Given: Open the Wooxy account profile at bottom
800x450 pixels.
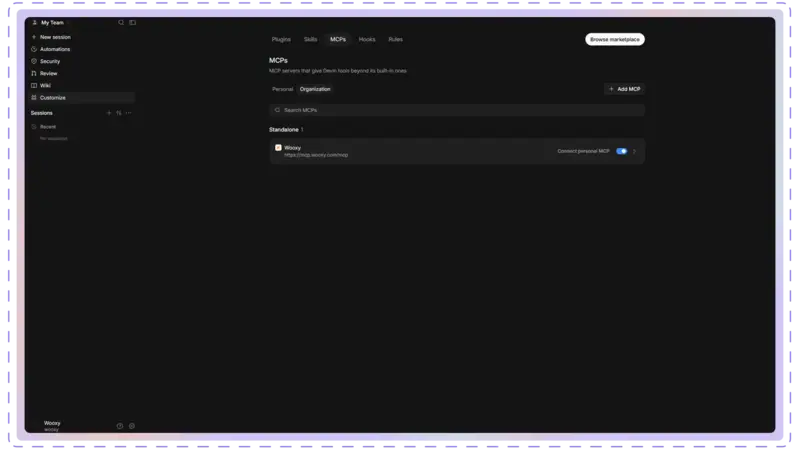Looking at the screenshot, I should 51,426.
